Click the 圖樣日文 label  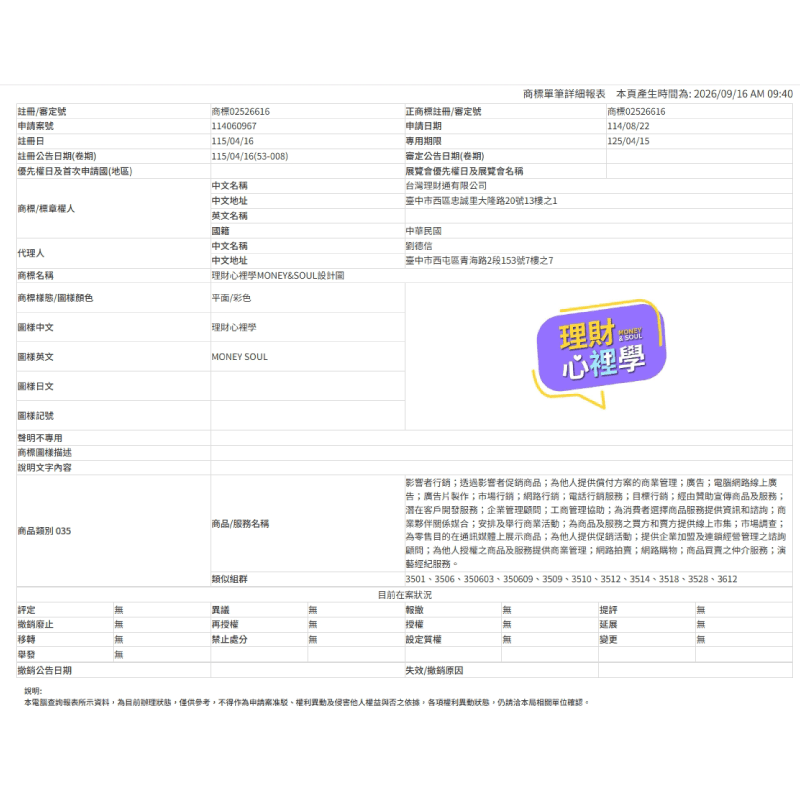(x=35, y=386)
